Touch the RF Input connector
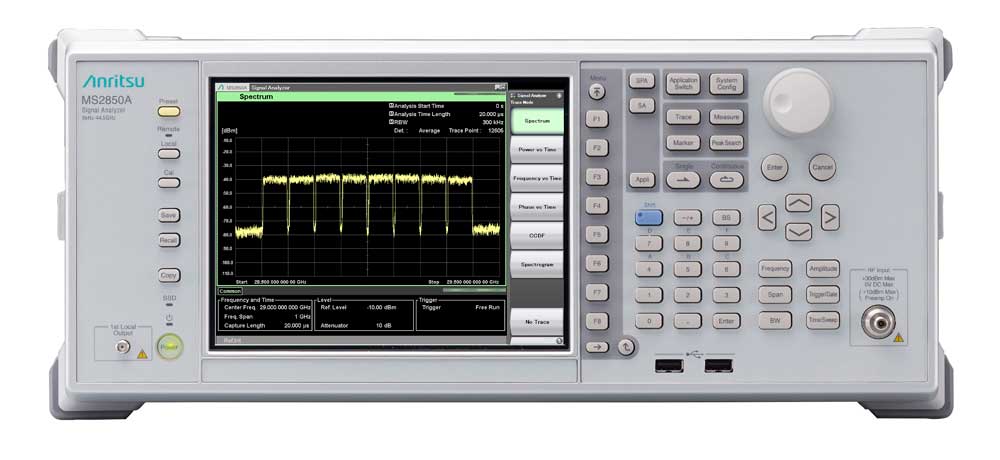This screenshot has height=460, width=1000. (878, 322)
